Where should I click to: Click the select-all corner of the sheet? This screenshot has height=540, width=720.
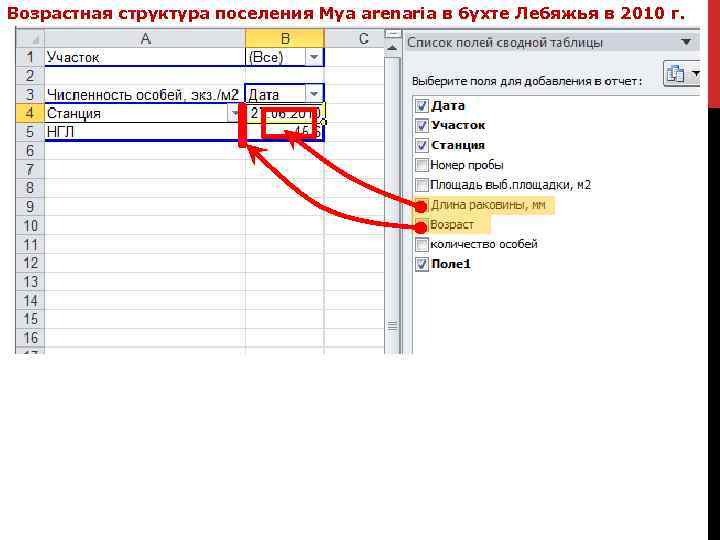(30, 39)
